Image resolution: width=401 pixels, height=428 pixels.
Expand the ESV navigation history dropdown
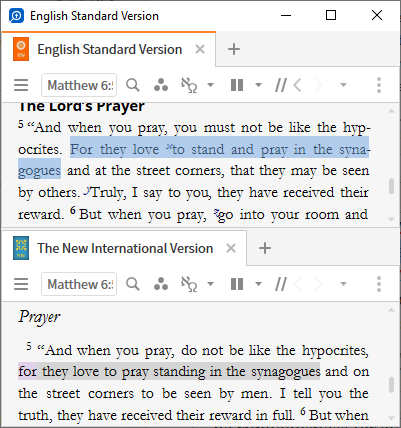coord(343,85)
